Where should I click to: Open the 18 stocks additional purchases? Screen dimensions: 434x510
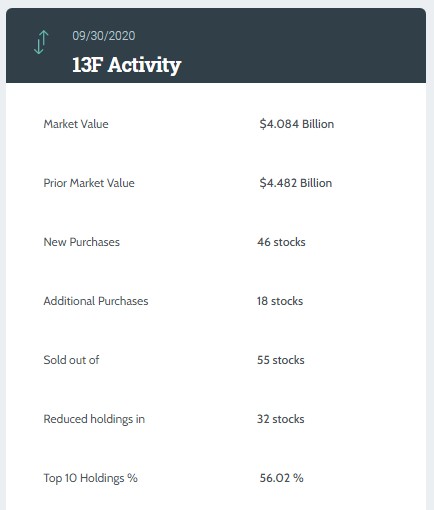tap(280, 301)
